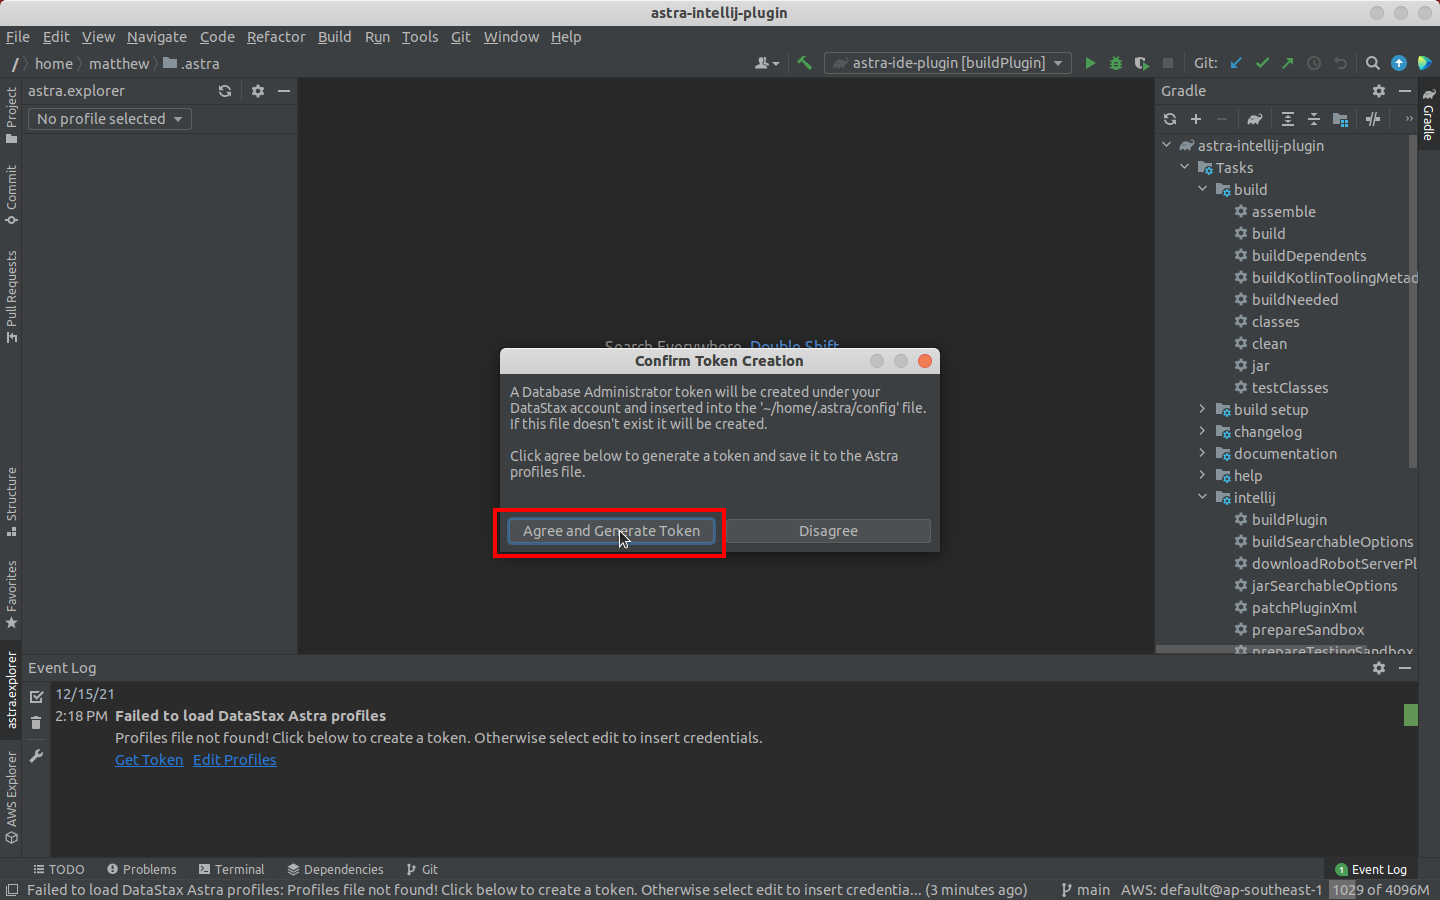The image size is (1440, 900).
Task: Refresh the astra.explorer panel
Action: point(225,91)
